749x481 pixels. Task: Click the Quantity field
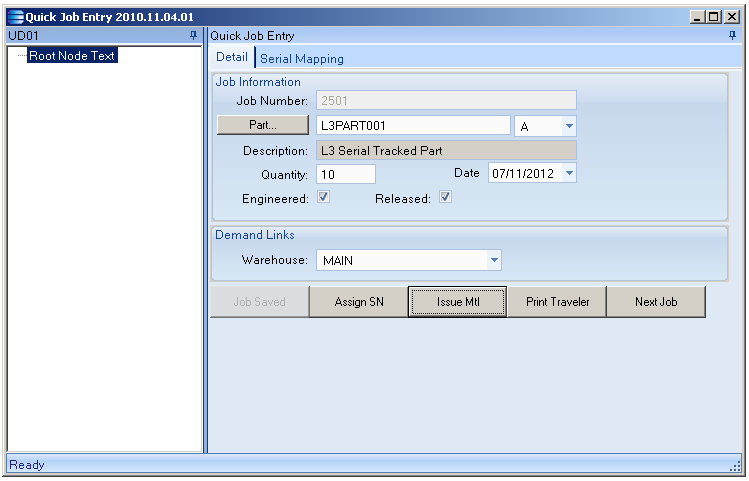click(x=346, y=174)
